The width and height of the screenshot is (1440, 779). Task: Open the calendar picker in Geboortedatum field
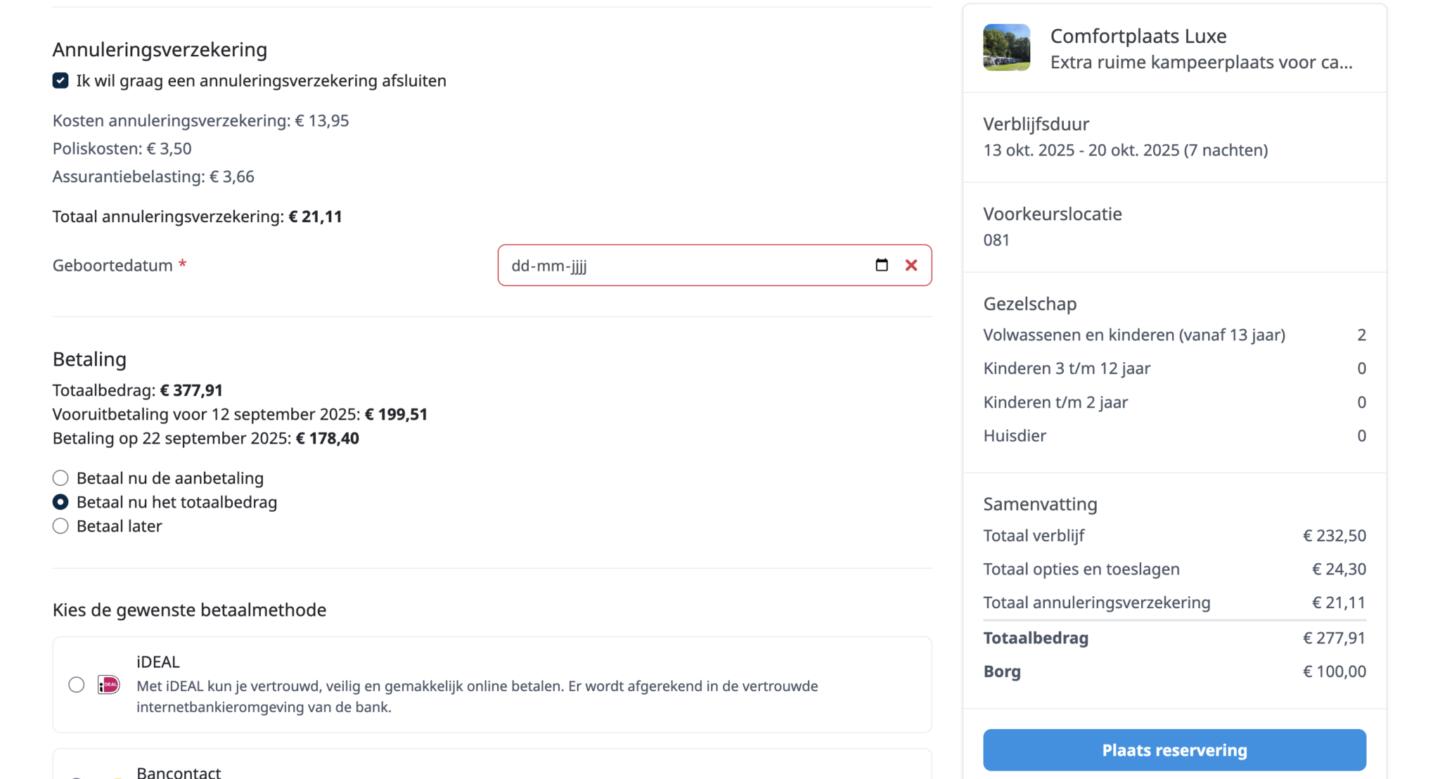click(881, 265)
